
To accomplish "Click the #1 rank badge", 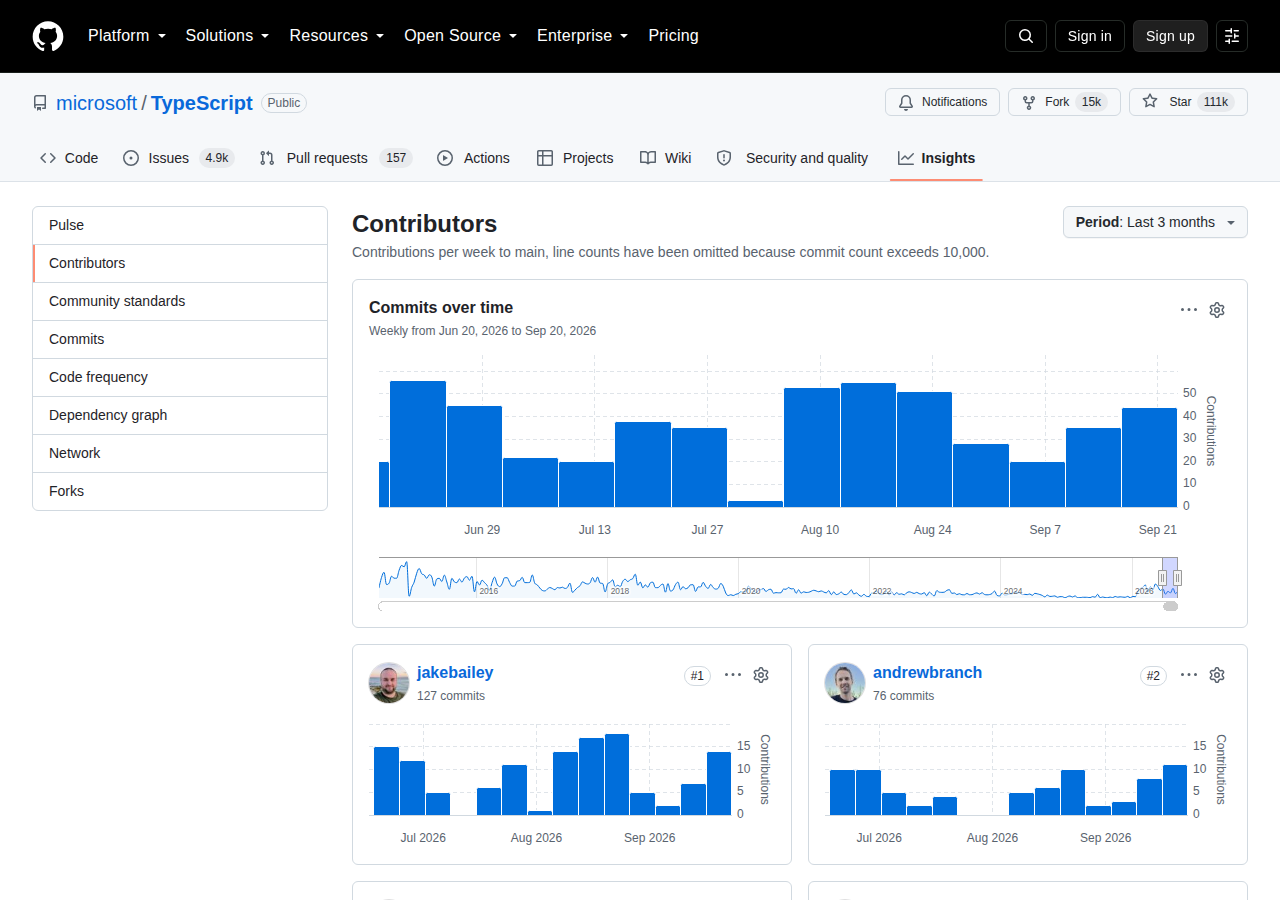I will (x=698, y=676).
